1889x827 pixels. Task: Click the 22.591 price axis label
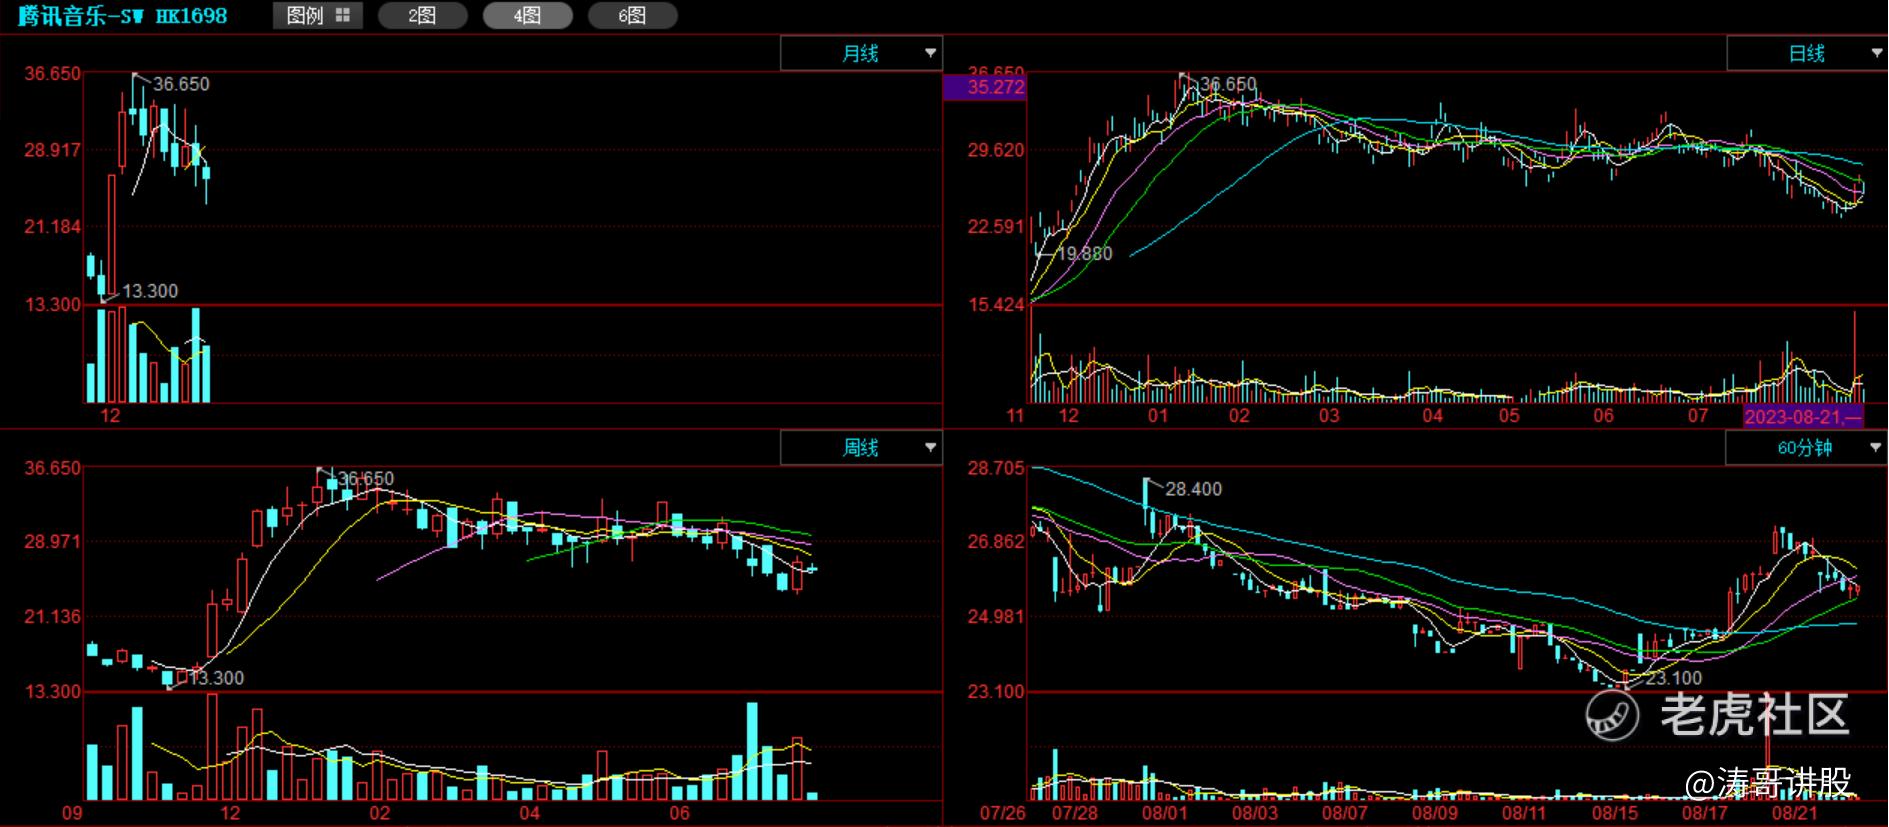tap(996, 227)
